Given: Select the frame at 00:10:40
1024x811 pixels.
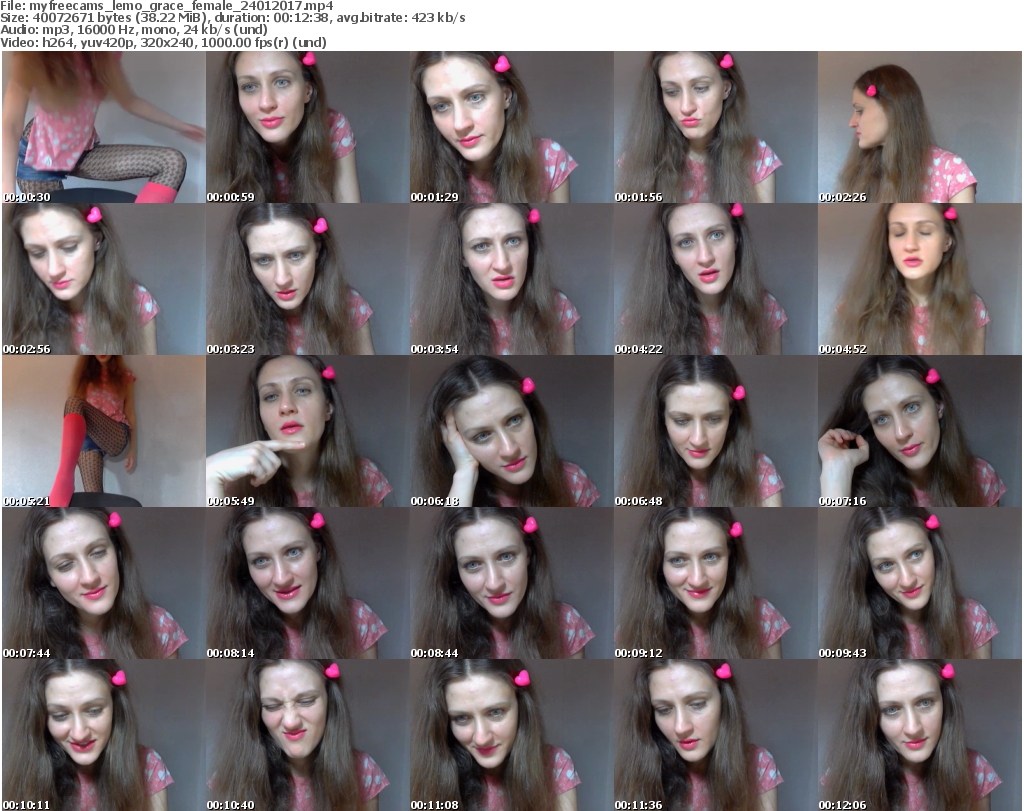Looking at the screenshot, I should point(308,735).
